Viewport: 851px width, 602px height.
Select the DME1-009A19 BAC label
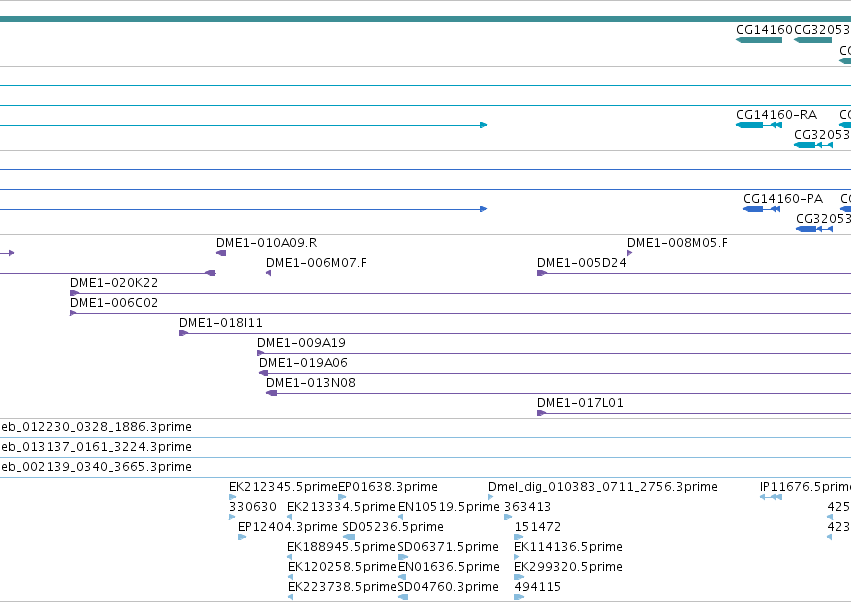pyautogui.click(x=301, y=343)
